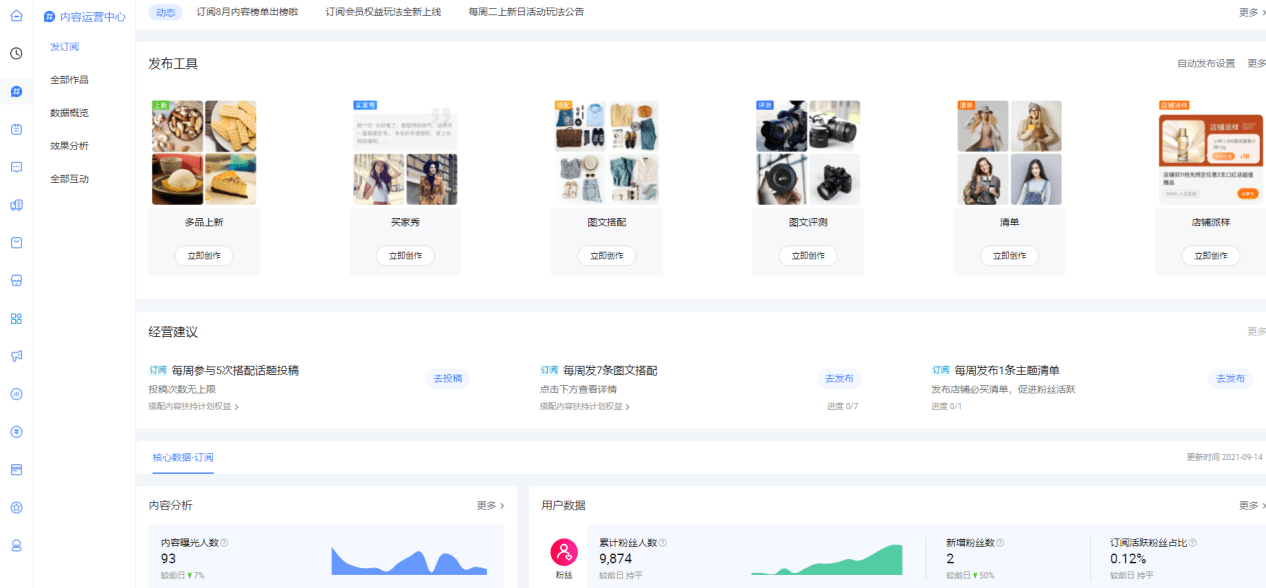Viewport: 1266px width, 588px height.
Task: Select the content operations hash icon in sidebar
Action: [x=16, y=91]
